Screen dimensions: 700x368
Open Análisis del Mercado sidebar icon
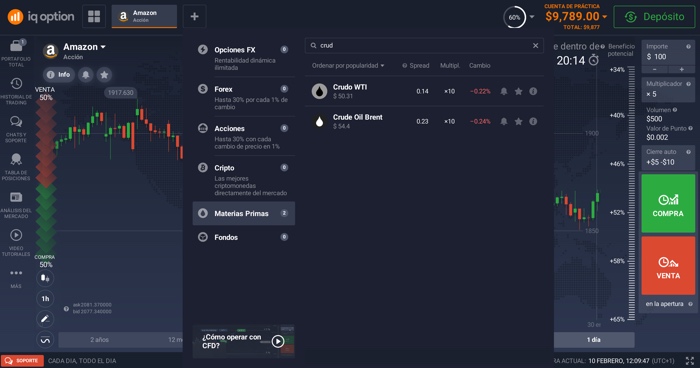click(16, 205)
